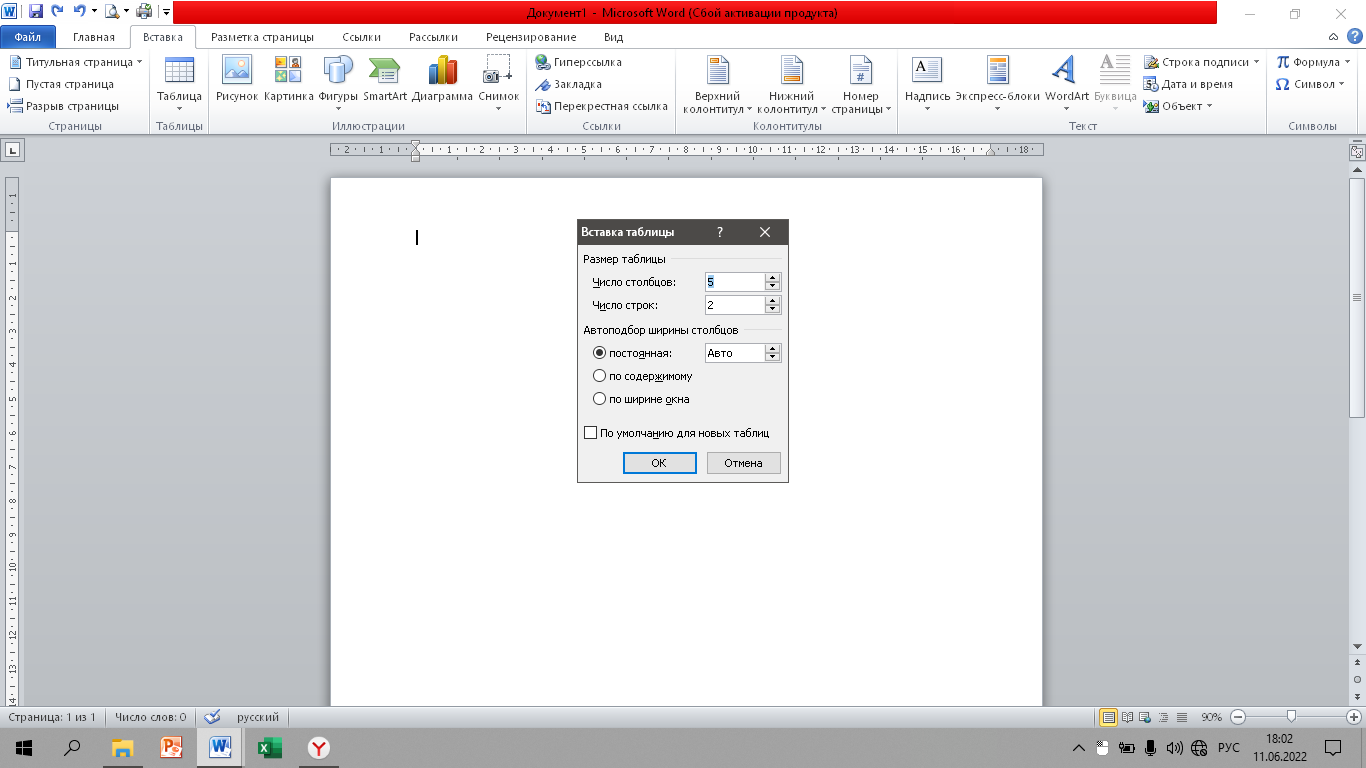Click Число слов: 0 in status bar
Viewport: 1366px width, 768px height.
coord(151,717)
